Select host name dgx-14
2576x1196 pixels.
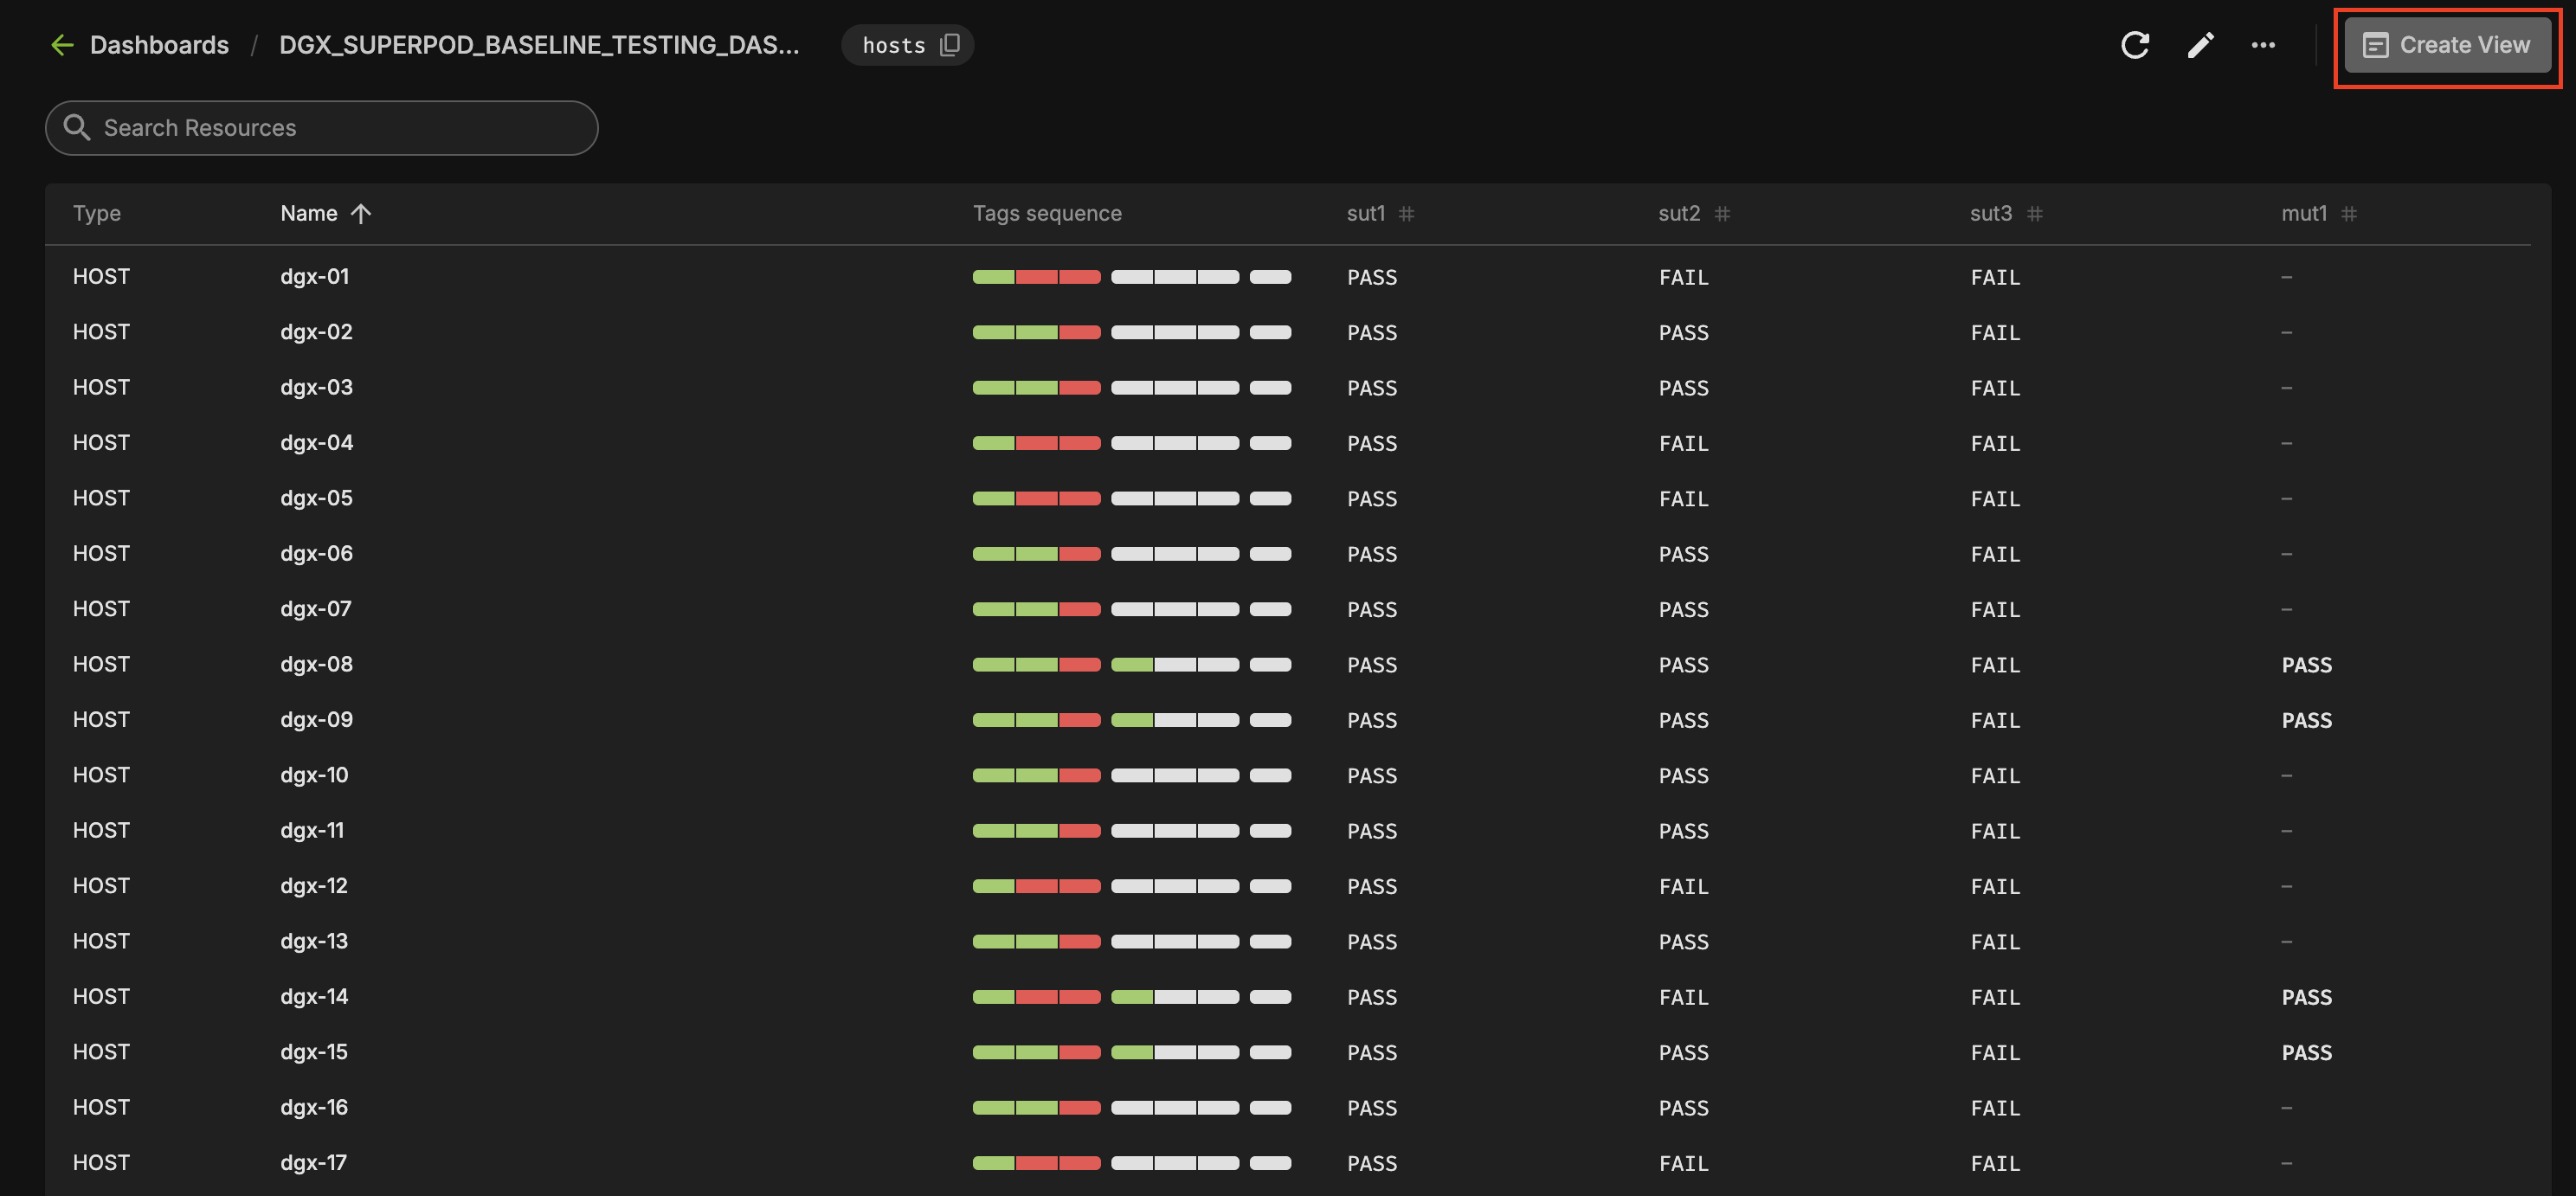314,996
